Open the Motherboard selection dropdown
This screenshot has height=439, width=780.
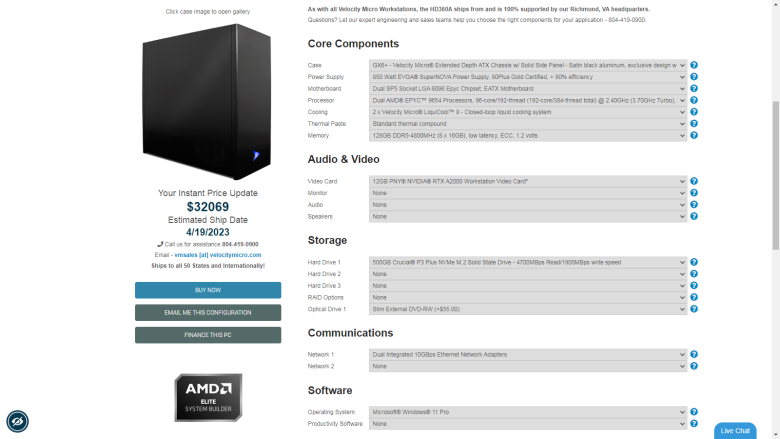(528, 88)
